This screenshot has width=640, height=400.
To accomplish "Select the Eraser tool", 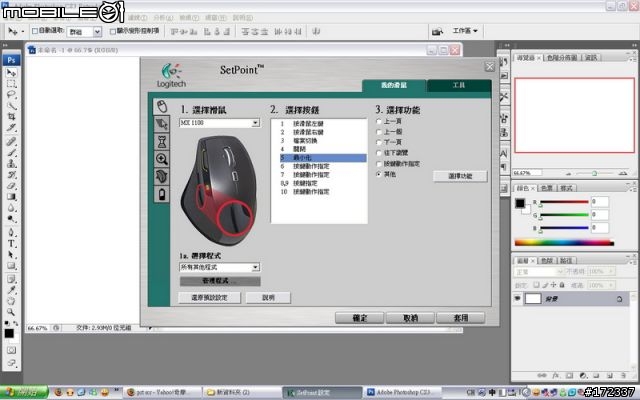I will point(11,186).
